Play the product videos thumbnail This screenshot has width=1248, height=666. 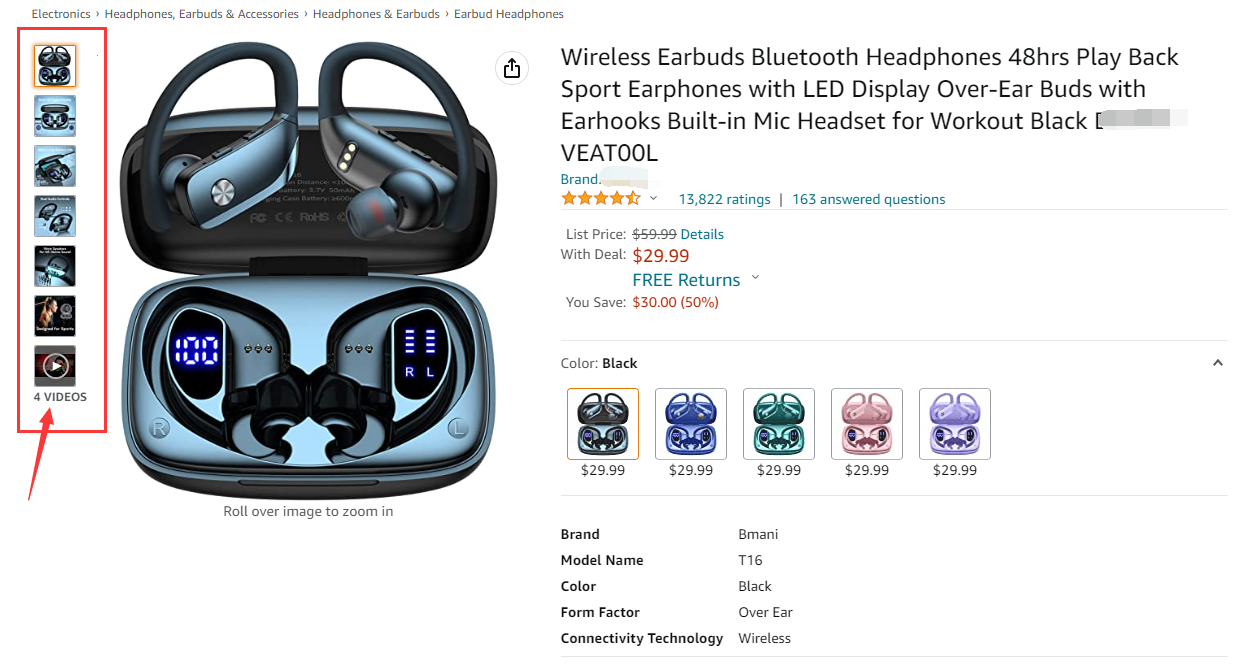55,366
